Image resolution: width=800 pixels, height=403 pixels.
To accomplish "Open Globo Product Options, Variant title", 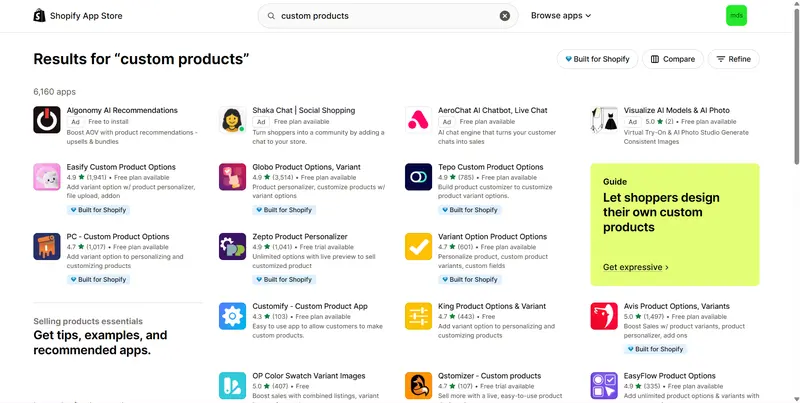I will (307, 167).
